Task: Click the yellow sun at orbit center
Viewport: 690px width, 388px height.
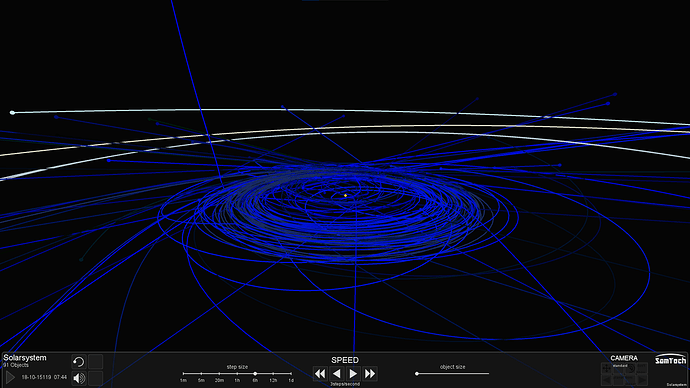Action: tap(345, 195)
